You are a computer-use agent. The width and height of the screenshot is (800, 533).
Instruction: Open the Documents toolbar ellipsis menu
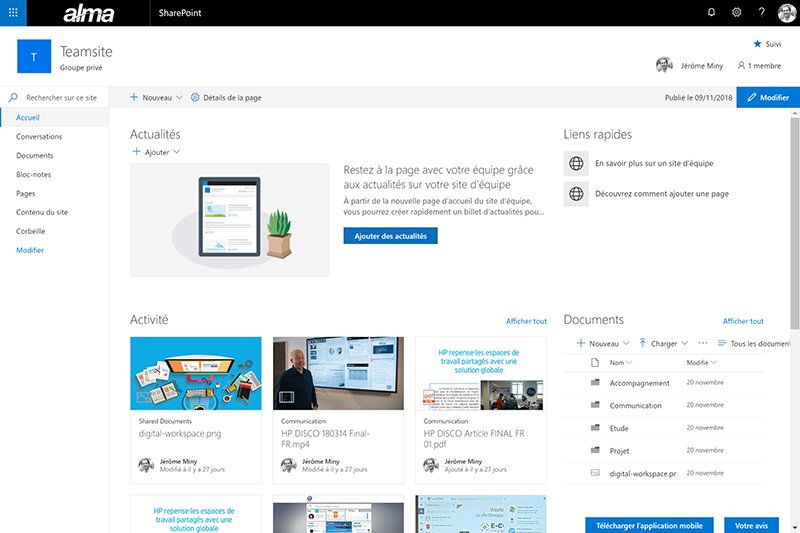coord(702,343)
